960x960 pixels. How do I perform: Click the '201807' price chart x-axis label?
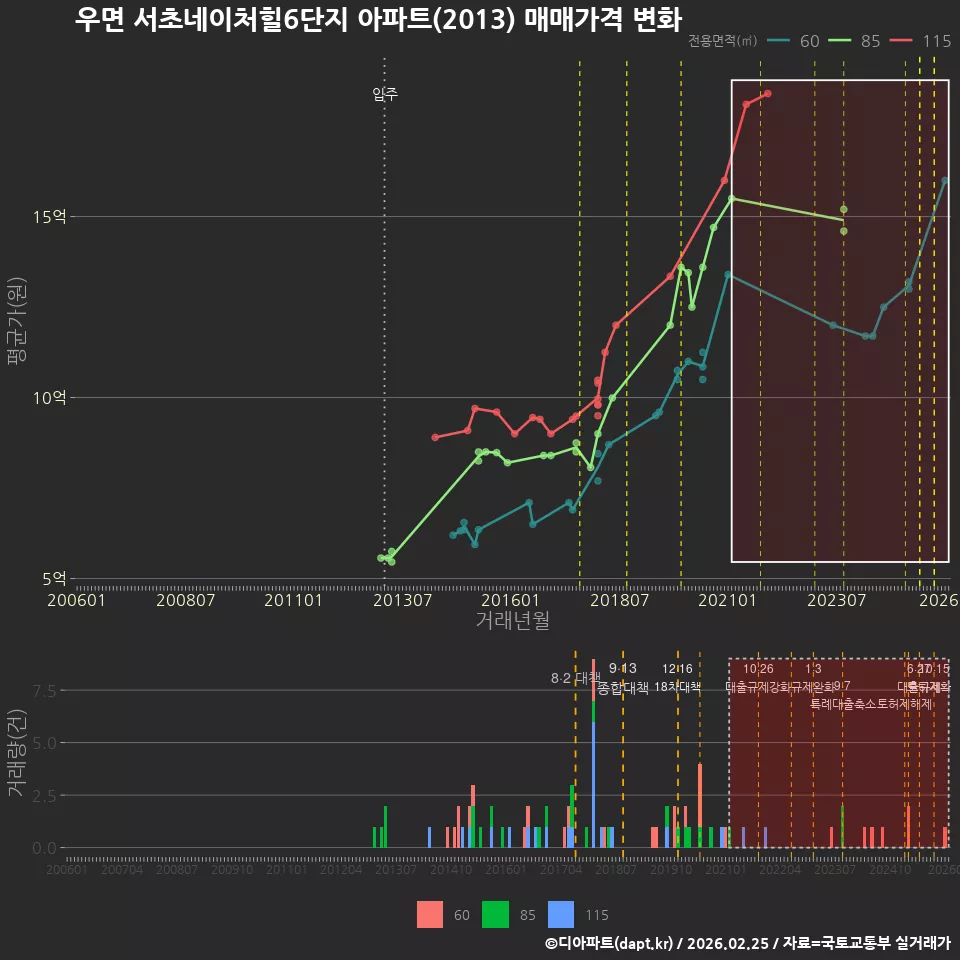coord(619,600)
